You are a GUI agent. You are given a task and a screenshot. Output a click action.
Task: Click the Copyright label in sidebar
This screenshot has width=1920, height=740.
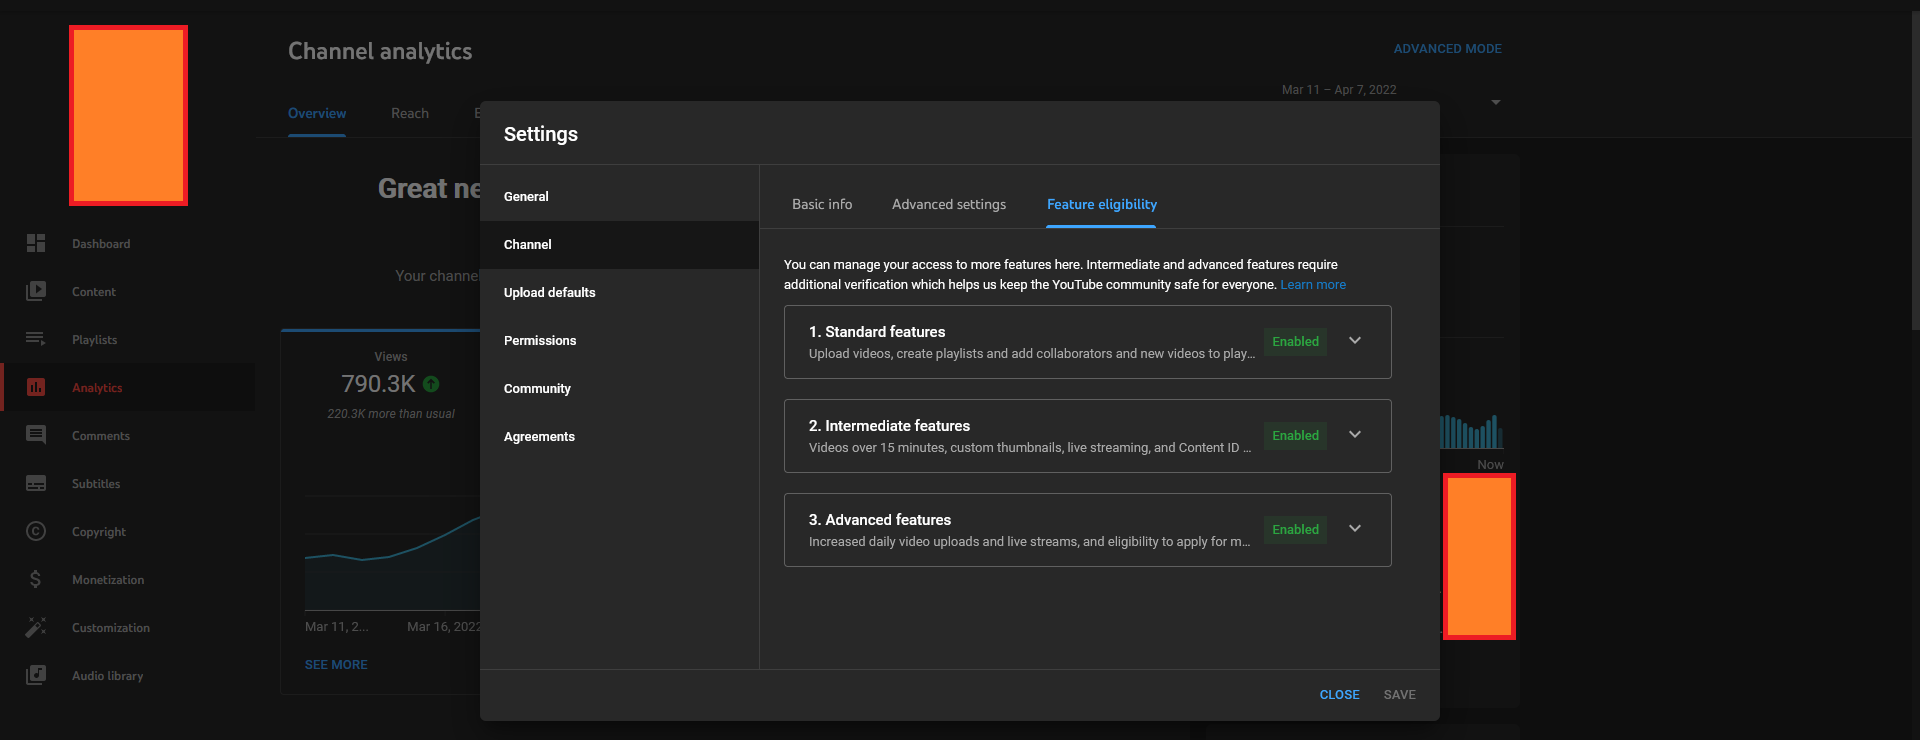click(99, 532)
